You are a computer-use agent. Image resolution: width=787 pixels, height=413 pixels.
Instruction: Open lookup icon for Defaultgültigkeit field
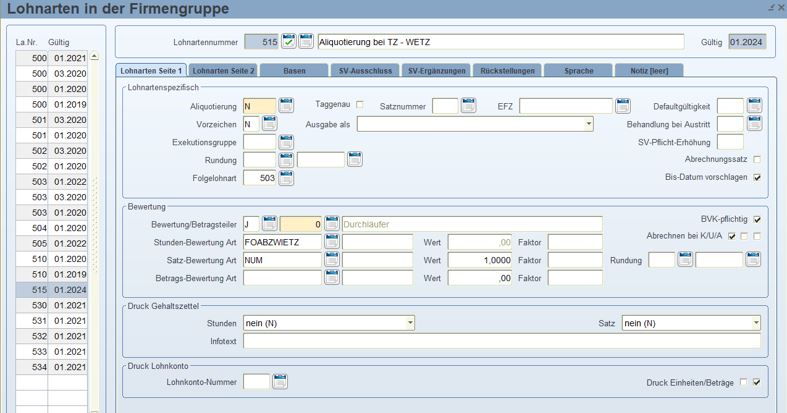pos(754,105)
